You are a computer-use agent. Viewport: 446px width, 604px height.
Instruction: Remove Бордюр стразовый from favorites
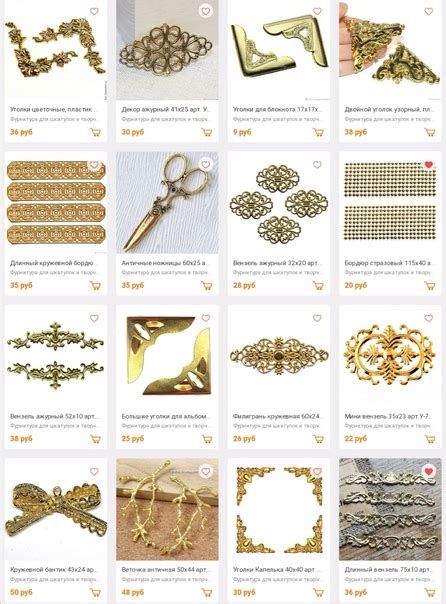pyautogui.click(x=429, y=165)
